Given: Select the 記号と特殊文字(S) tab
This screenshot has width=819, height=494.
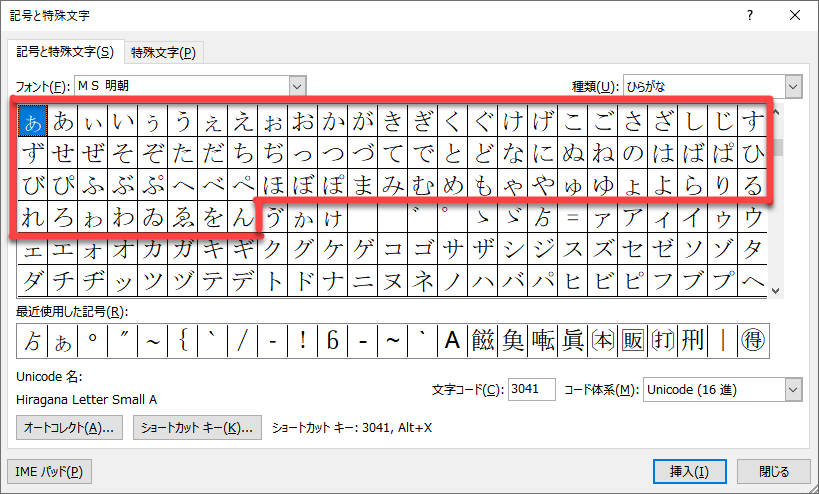Looking at the screenshot, I should point(62,52).
